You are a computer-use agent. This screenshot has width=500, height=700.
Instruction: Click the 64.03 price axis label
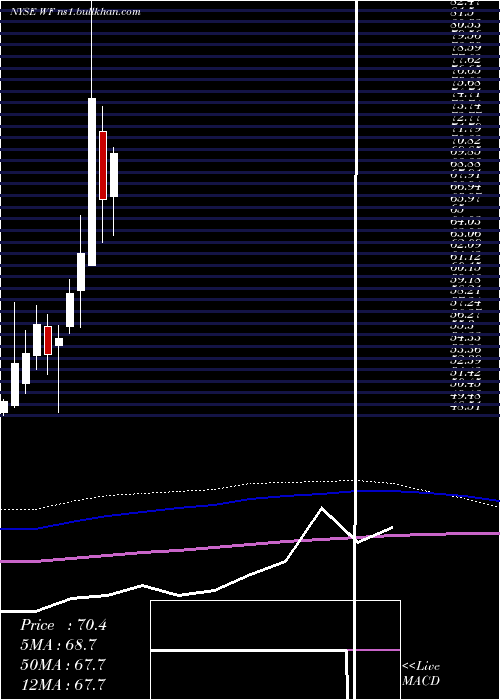pos(465,222)
